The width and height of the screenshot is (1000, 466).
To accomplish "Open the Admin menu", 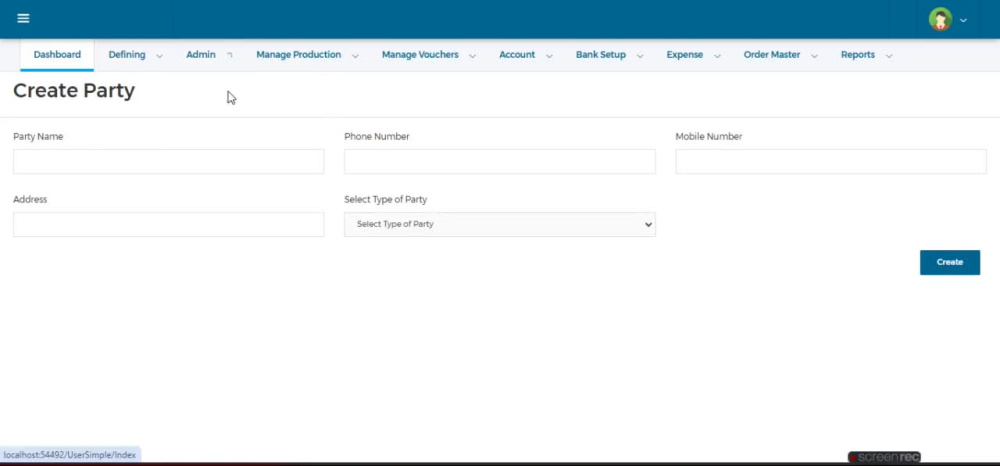I will tap(201, 55).
